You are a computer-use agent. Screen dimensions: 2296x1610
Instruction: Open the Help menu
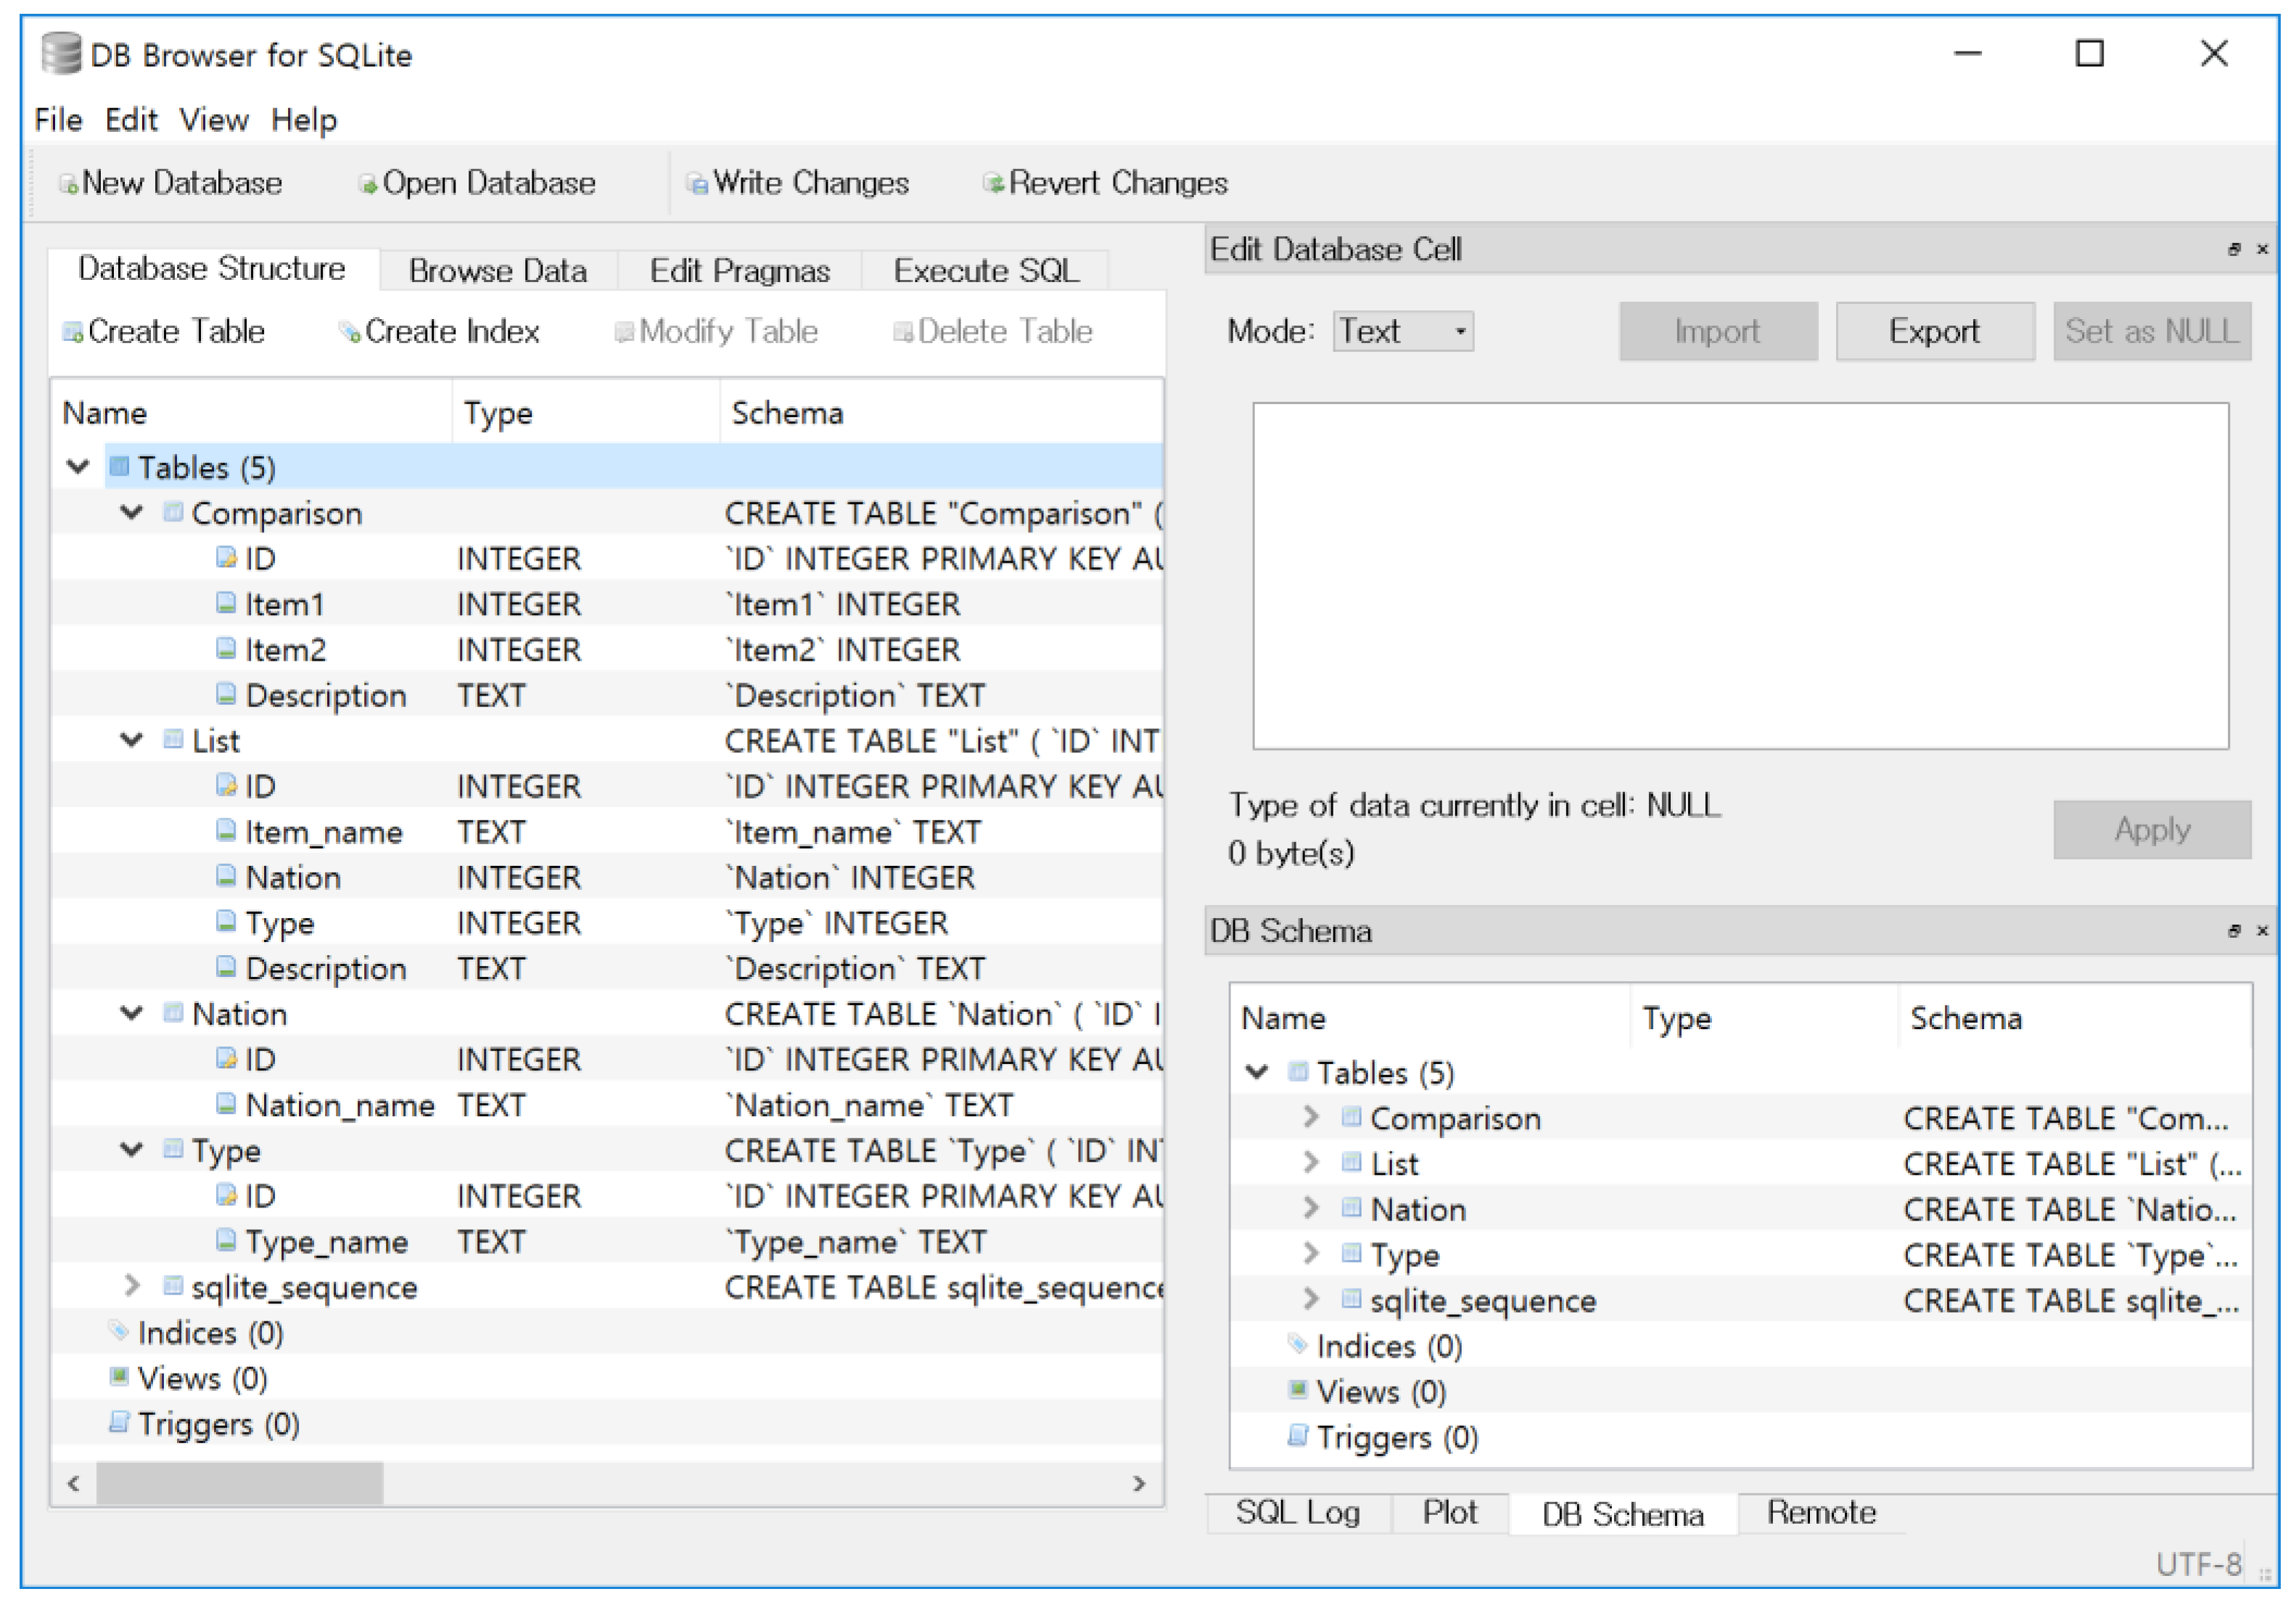pos(304,120)
